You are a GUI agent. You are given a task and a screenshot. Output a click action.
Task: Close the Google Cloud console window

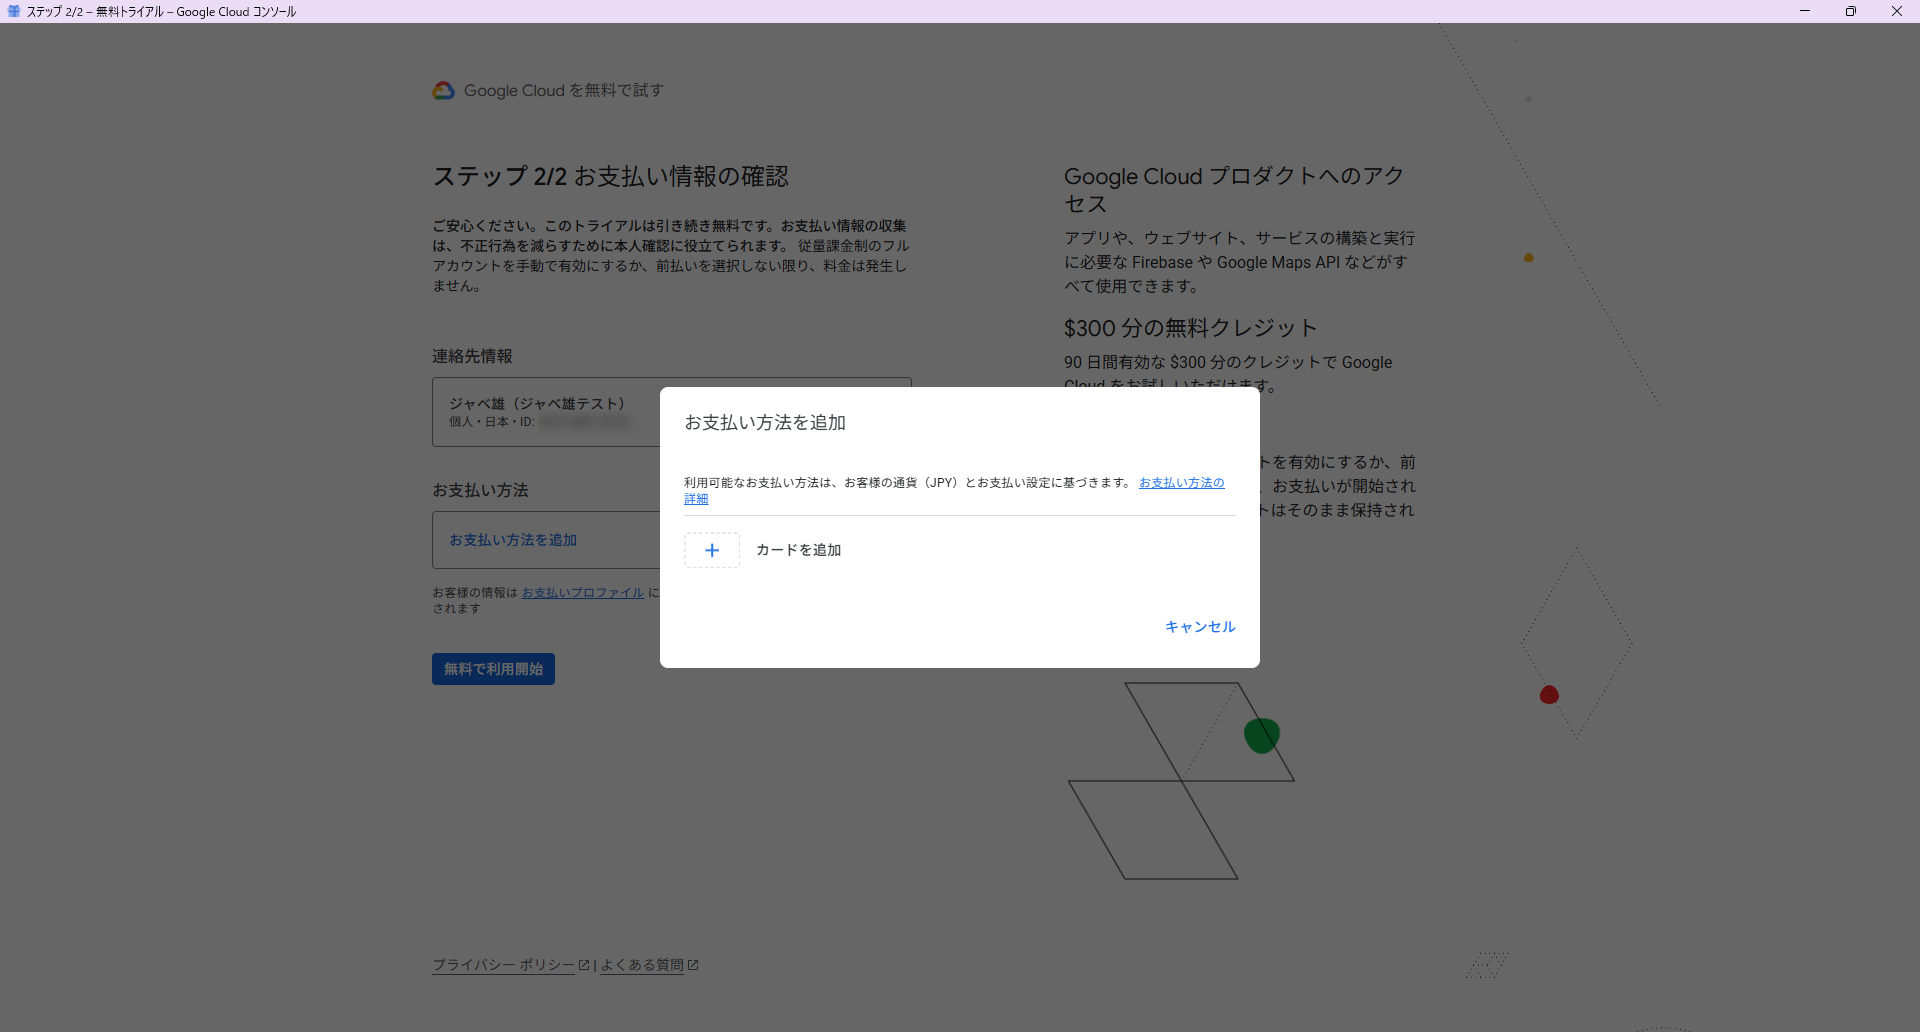click(1897, 11)
